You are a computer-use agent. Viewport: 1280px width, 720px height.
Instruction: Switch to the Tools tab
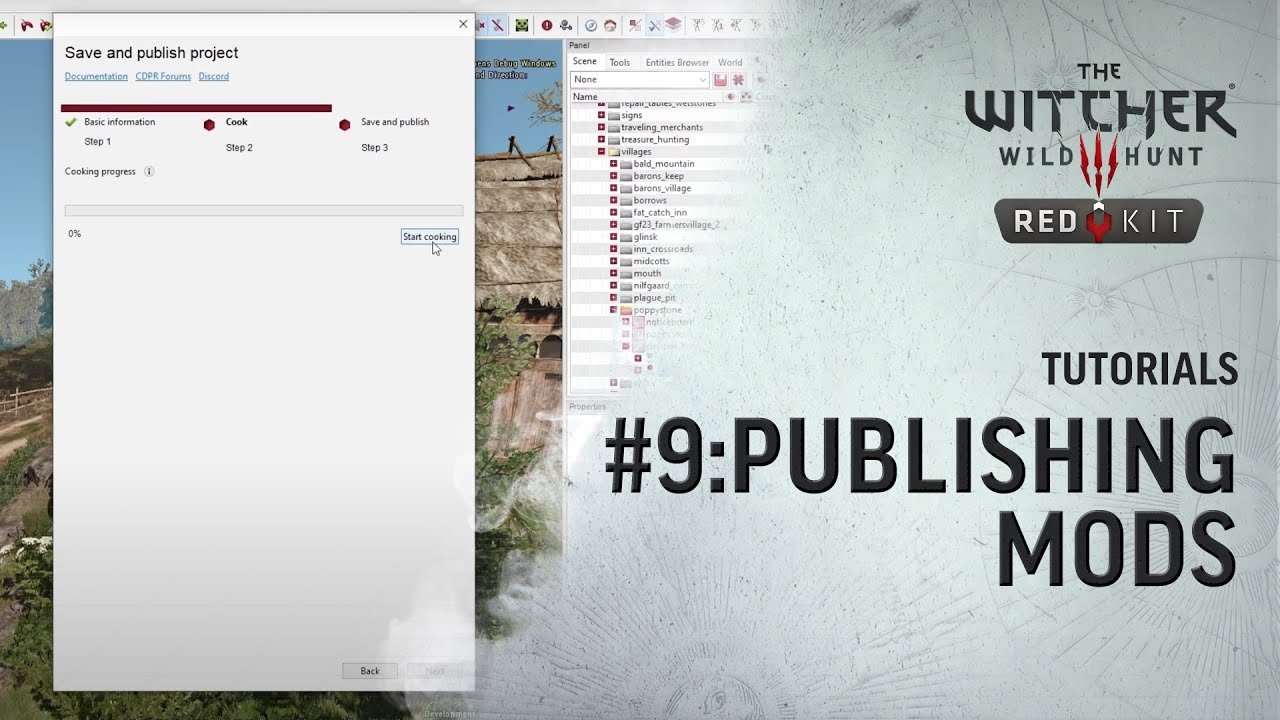(620, 62)
